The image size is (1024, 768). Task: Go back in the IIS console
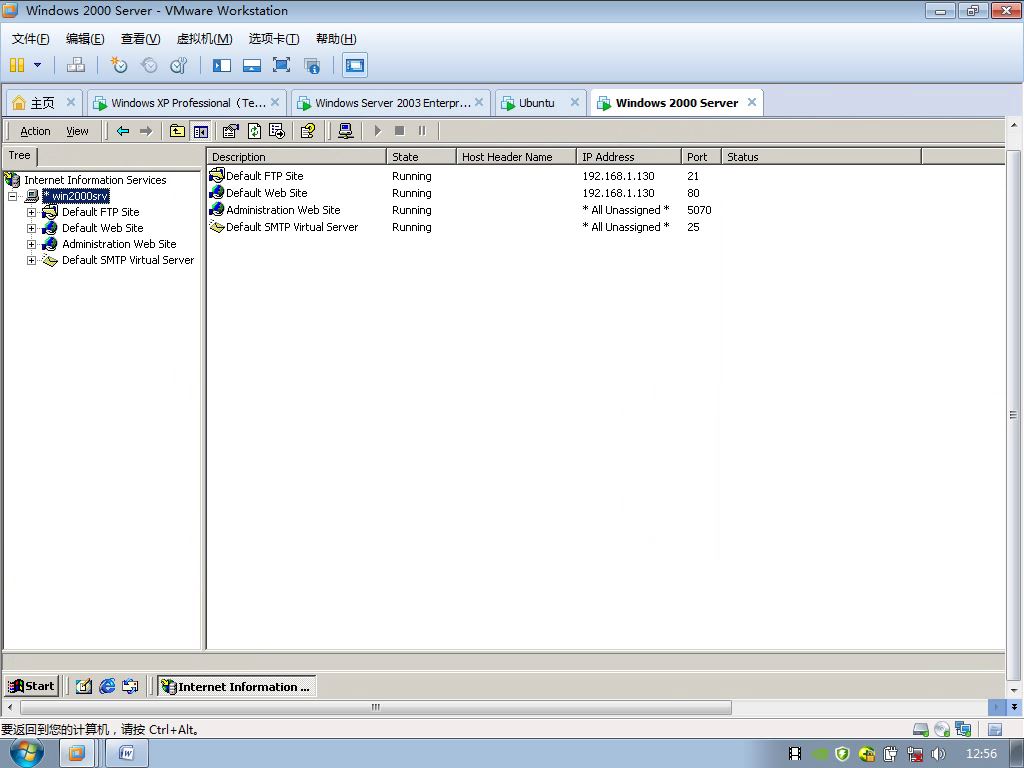point(123,131)
